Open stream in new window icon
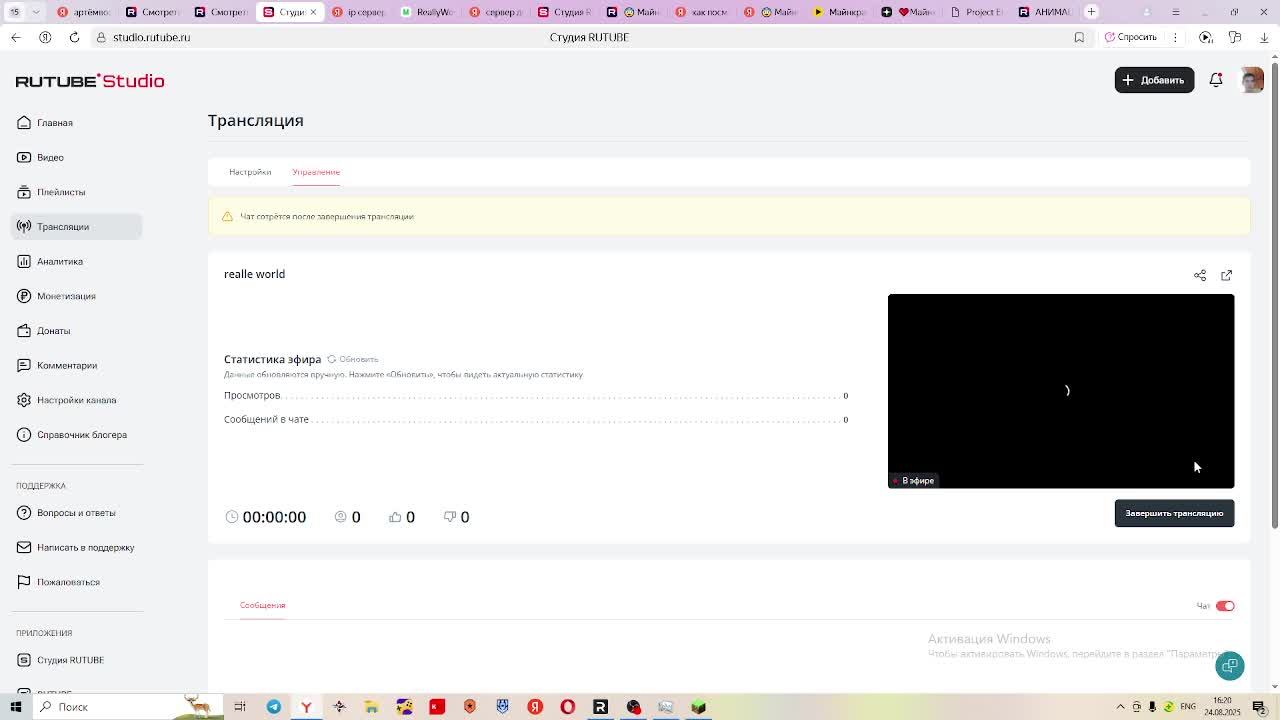The width and height of the screenshot is (1280, 720). coord(1227,275)
